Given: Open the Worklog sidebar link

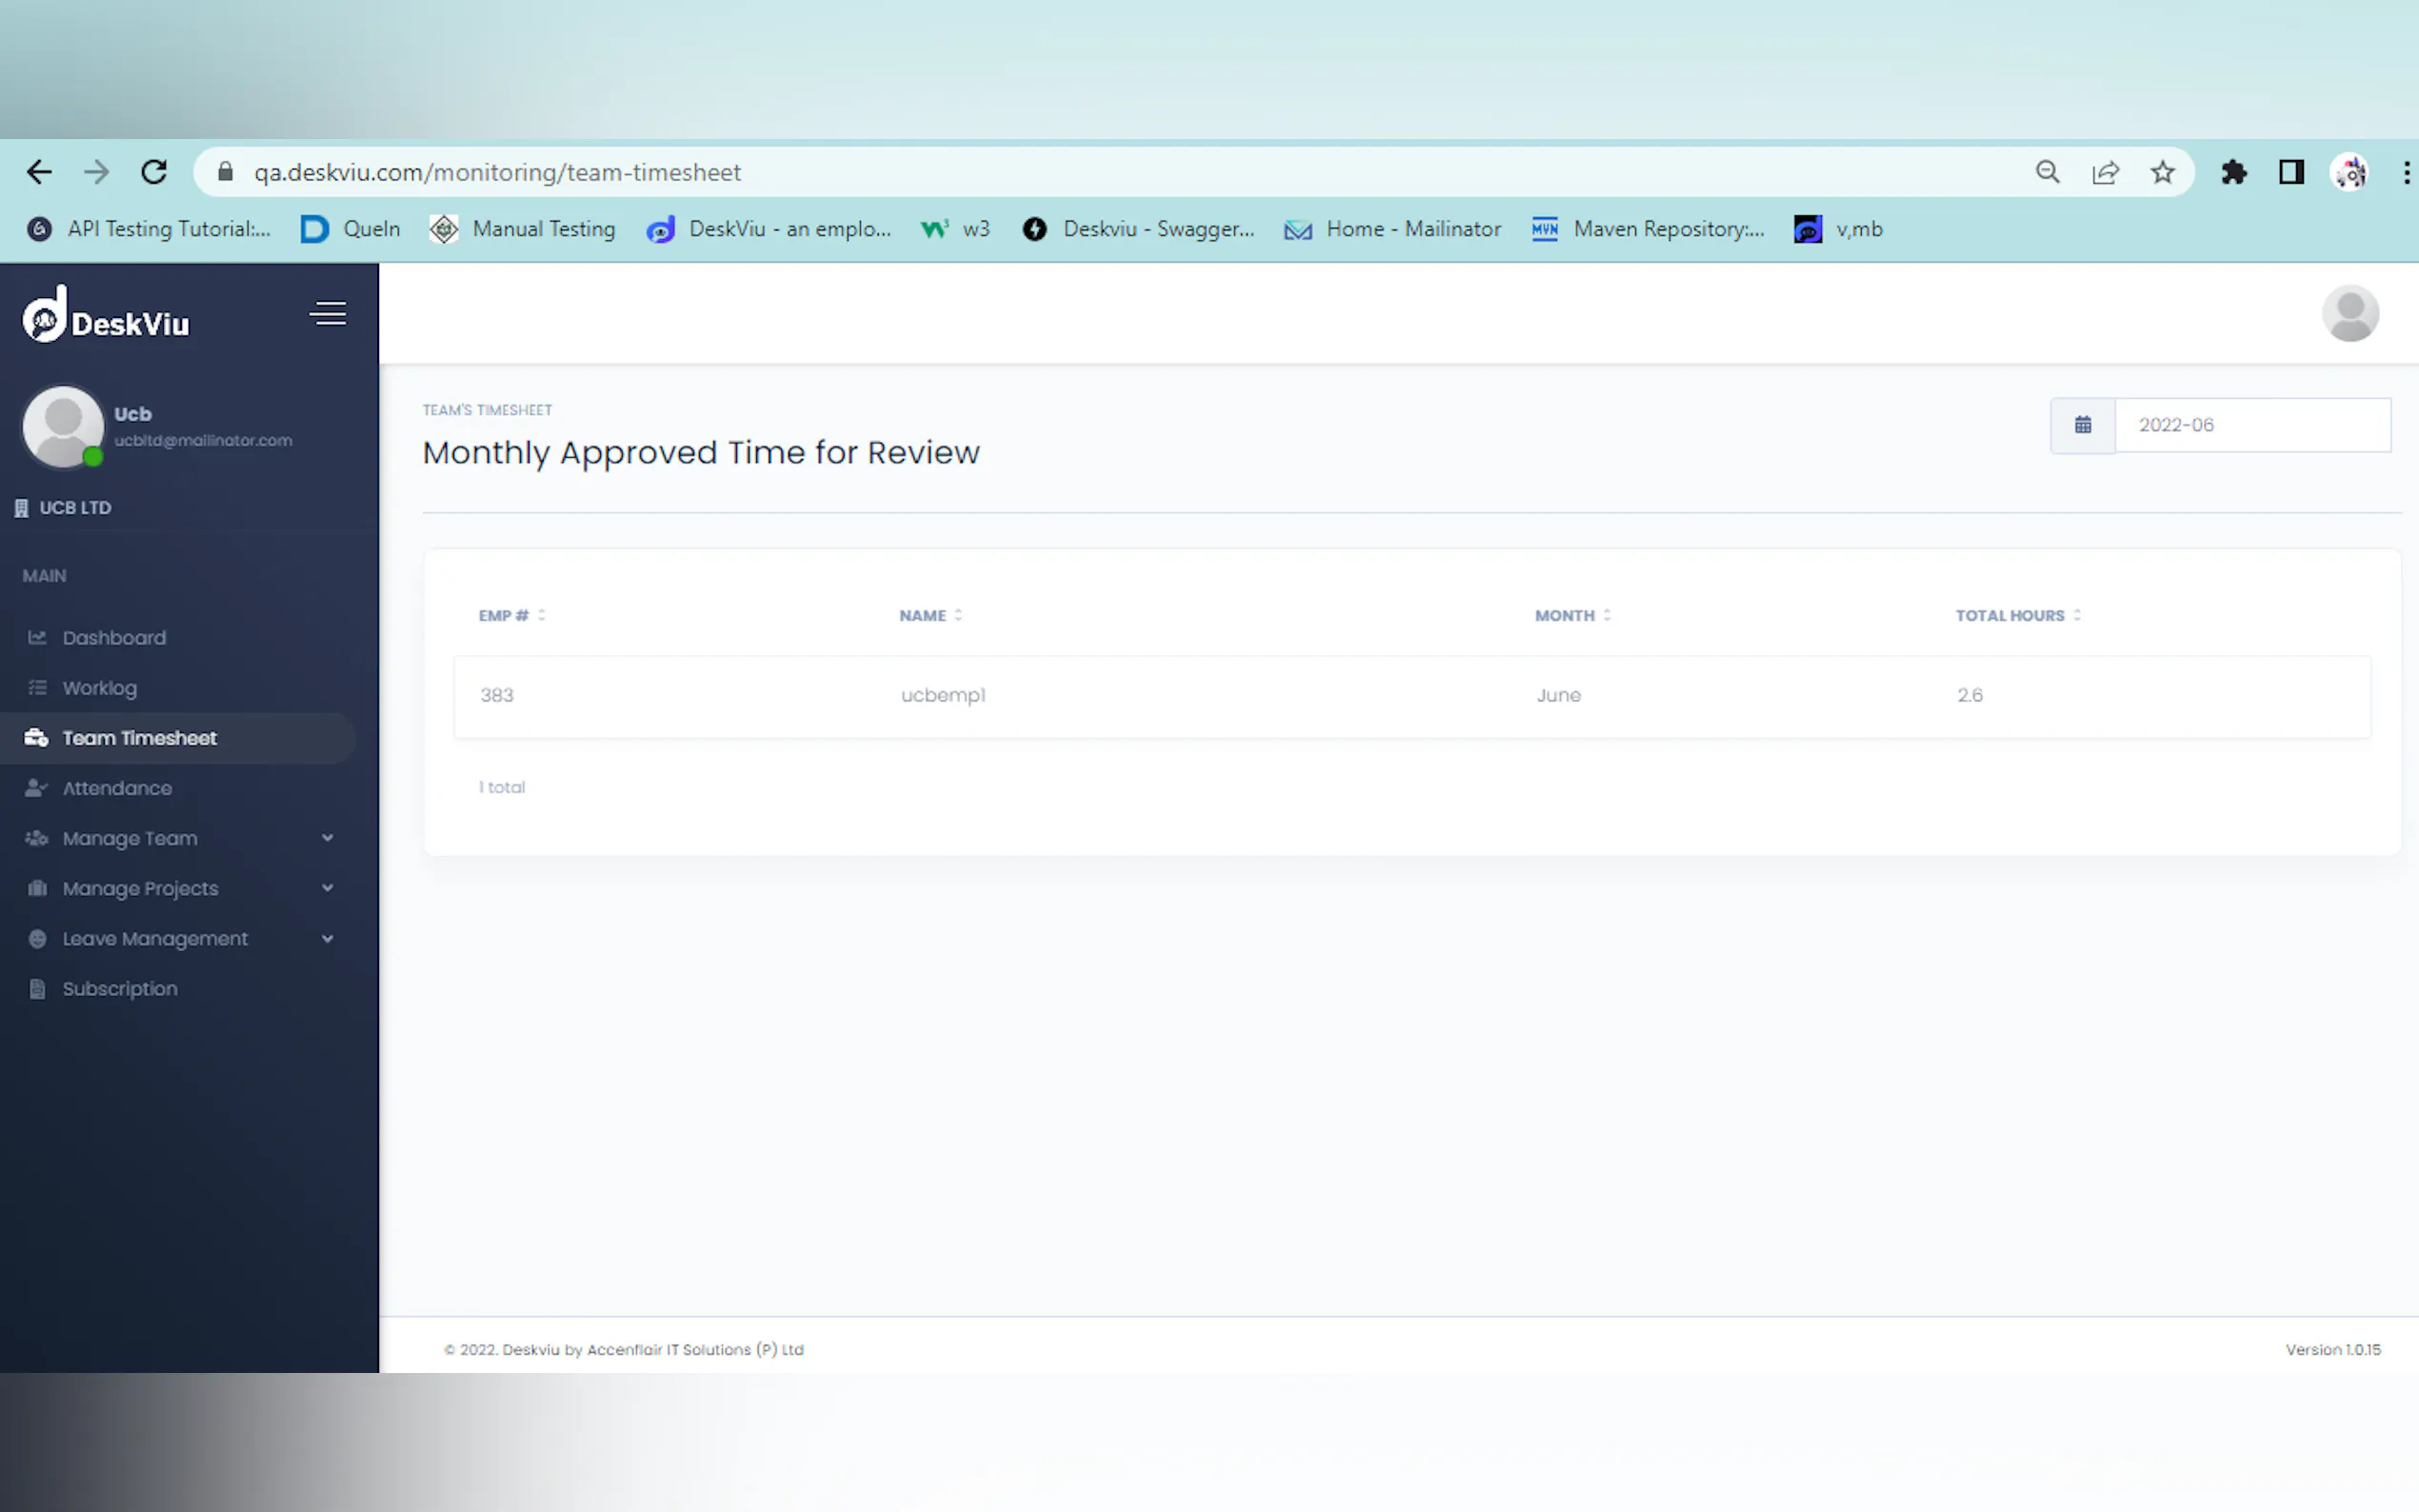Looking at the screenshot, I should (99, 688).
